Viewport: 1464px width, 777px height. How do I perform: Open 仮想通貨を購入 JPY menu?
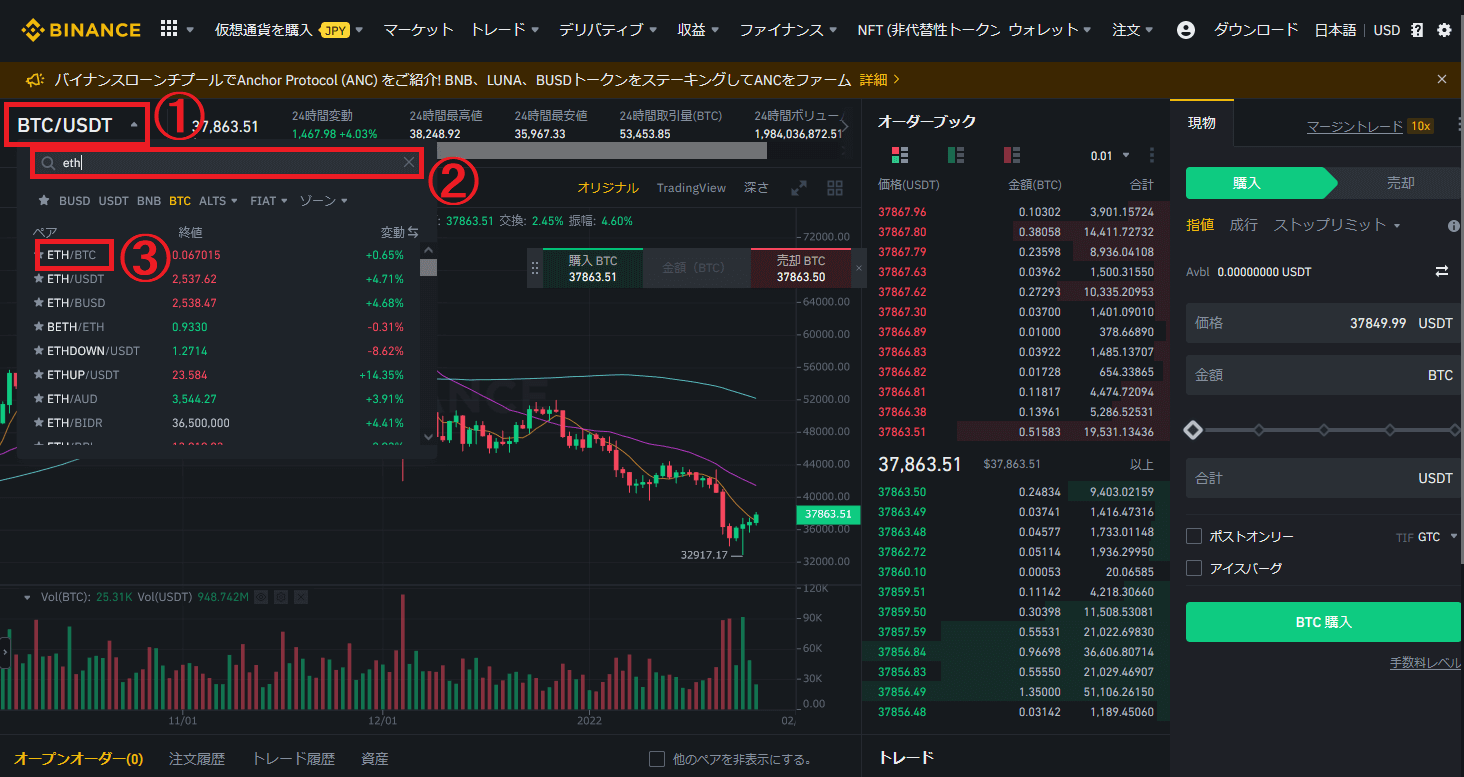289,30
